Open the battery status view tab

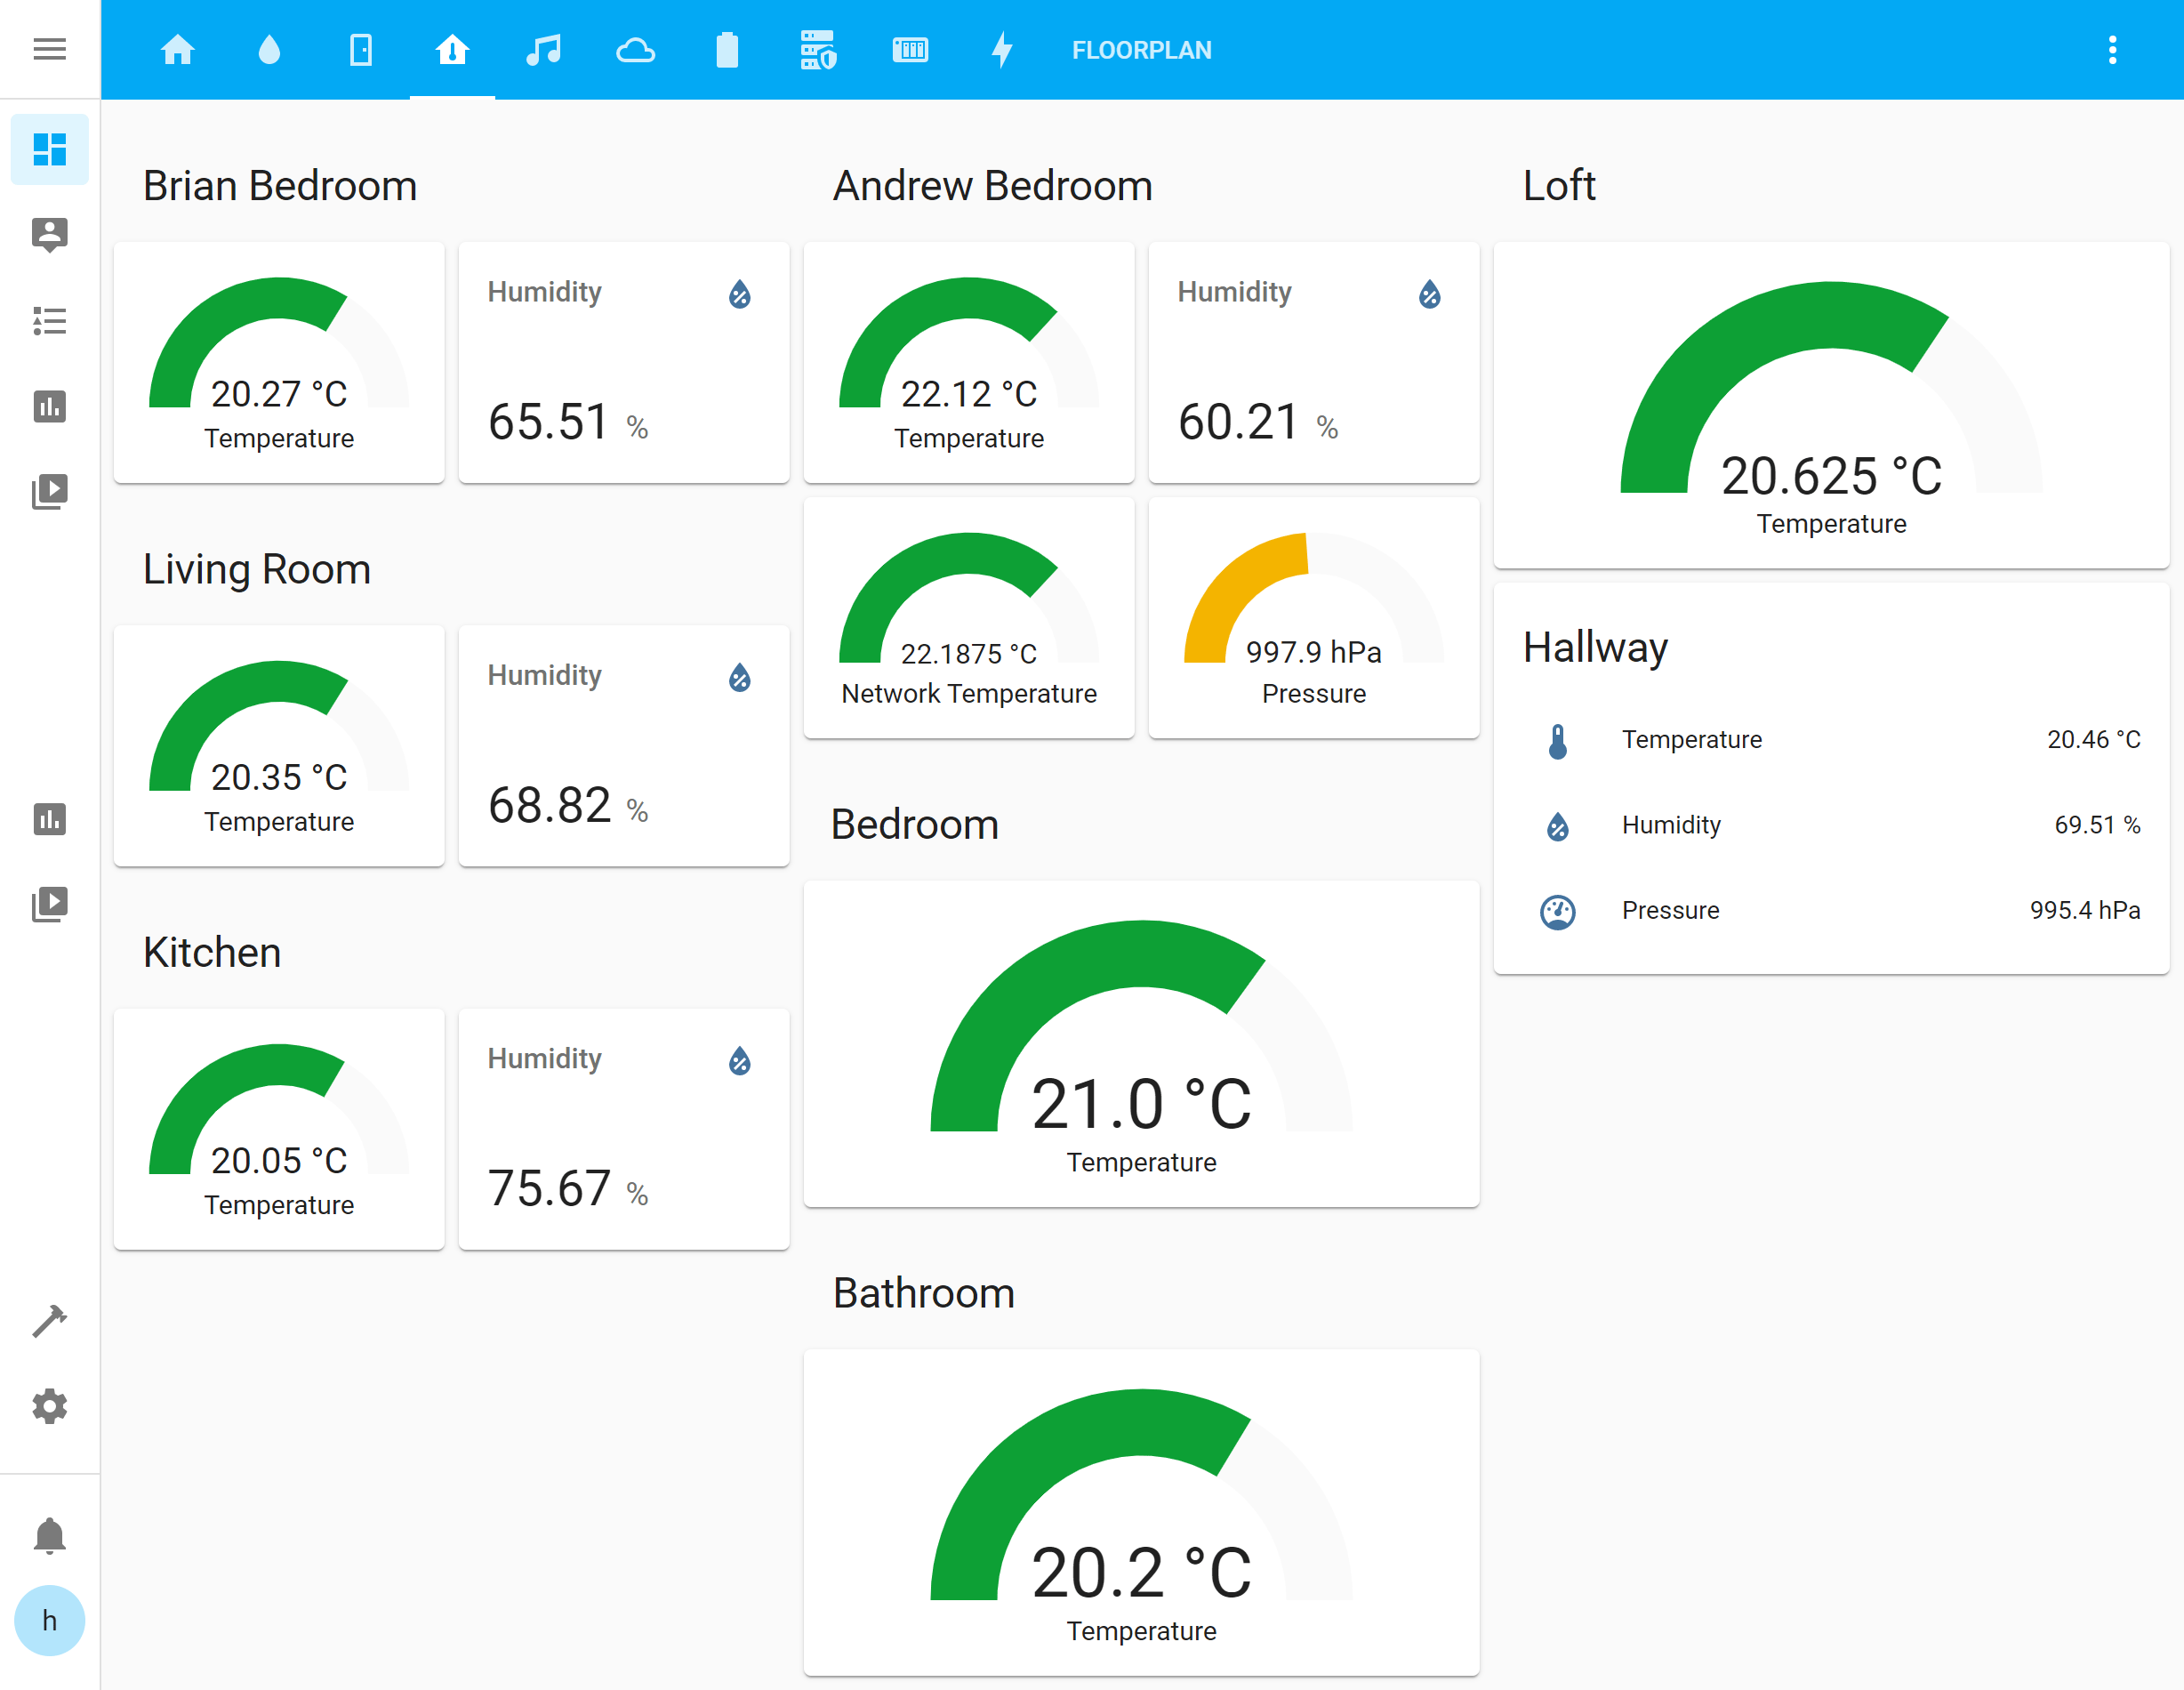click(x=728, y=49)
